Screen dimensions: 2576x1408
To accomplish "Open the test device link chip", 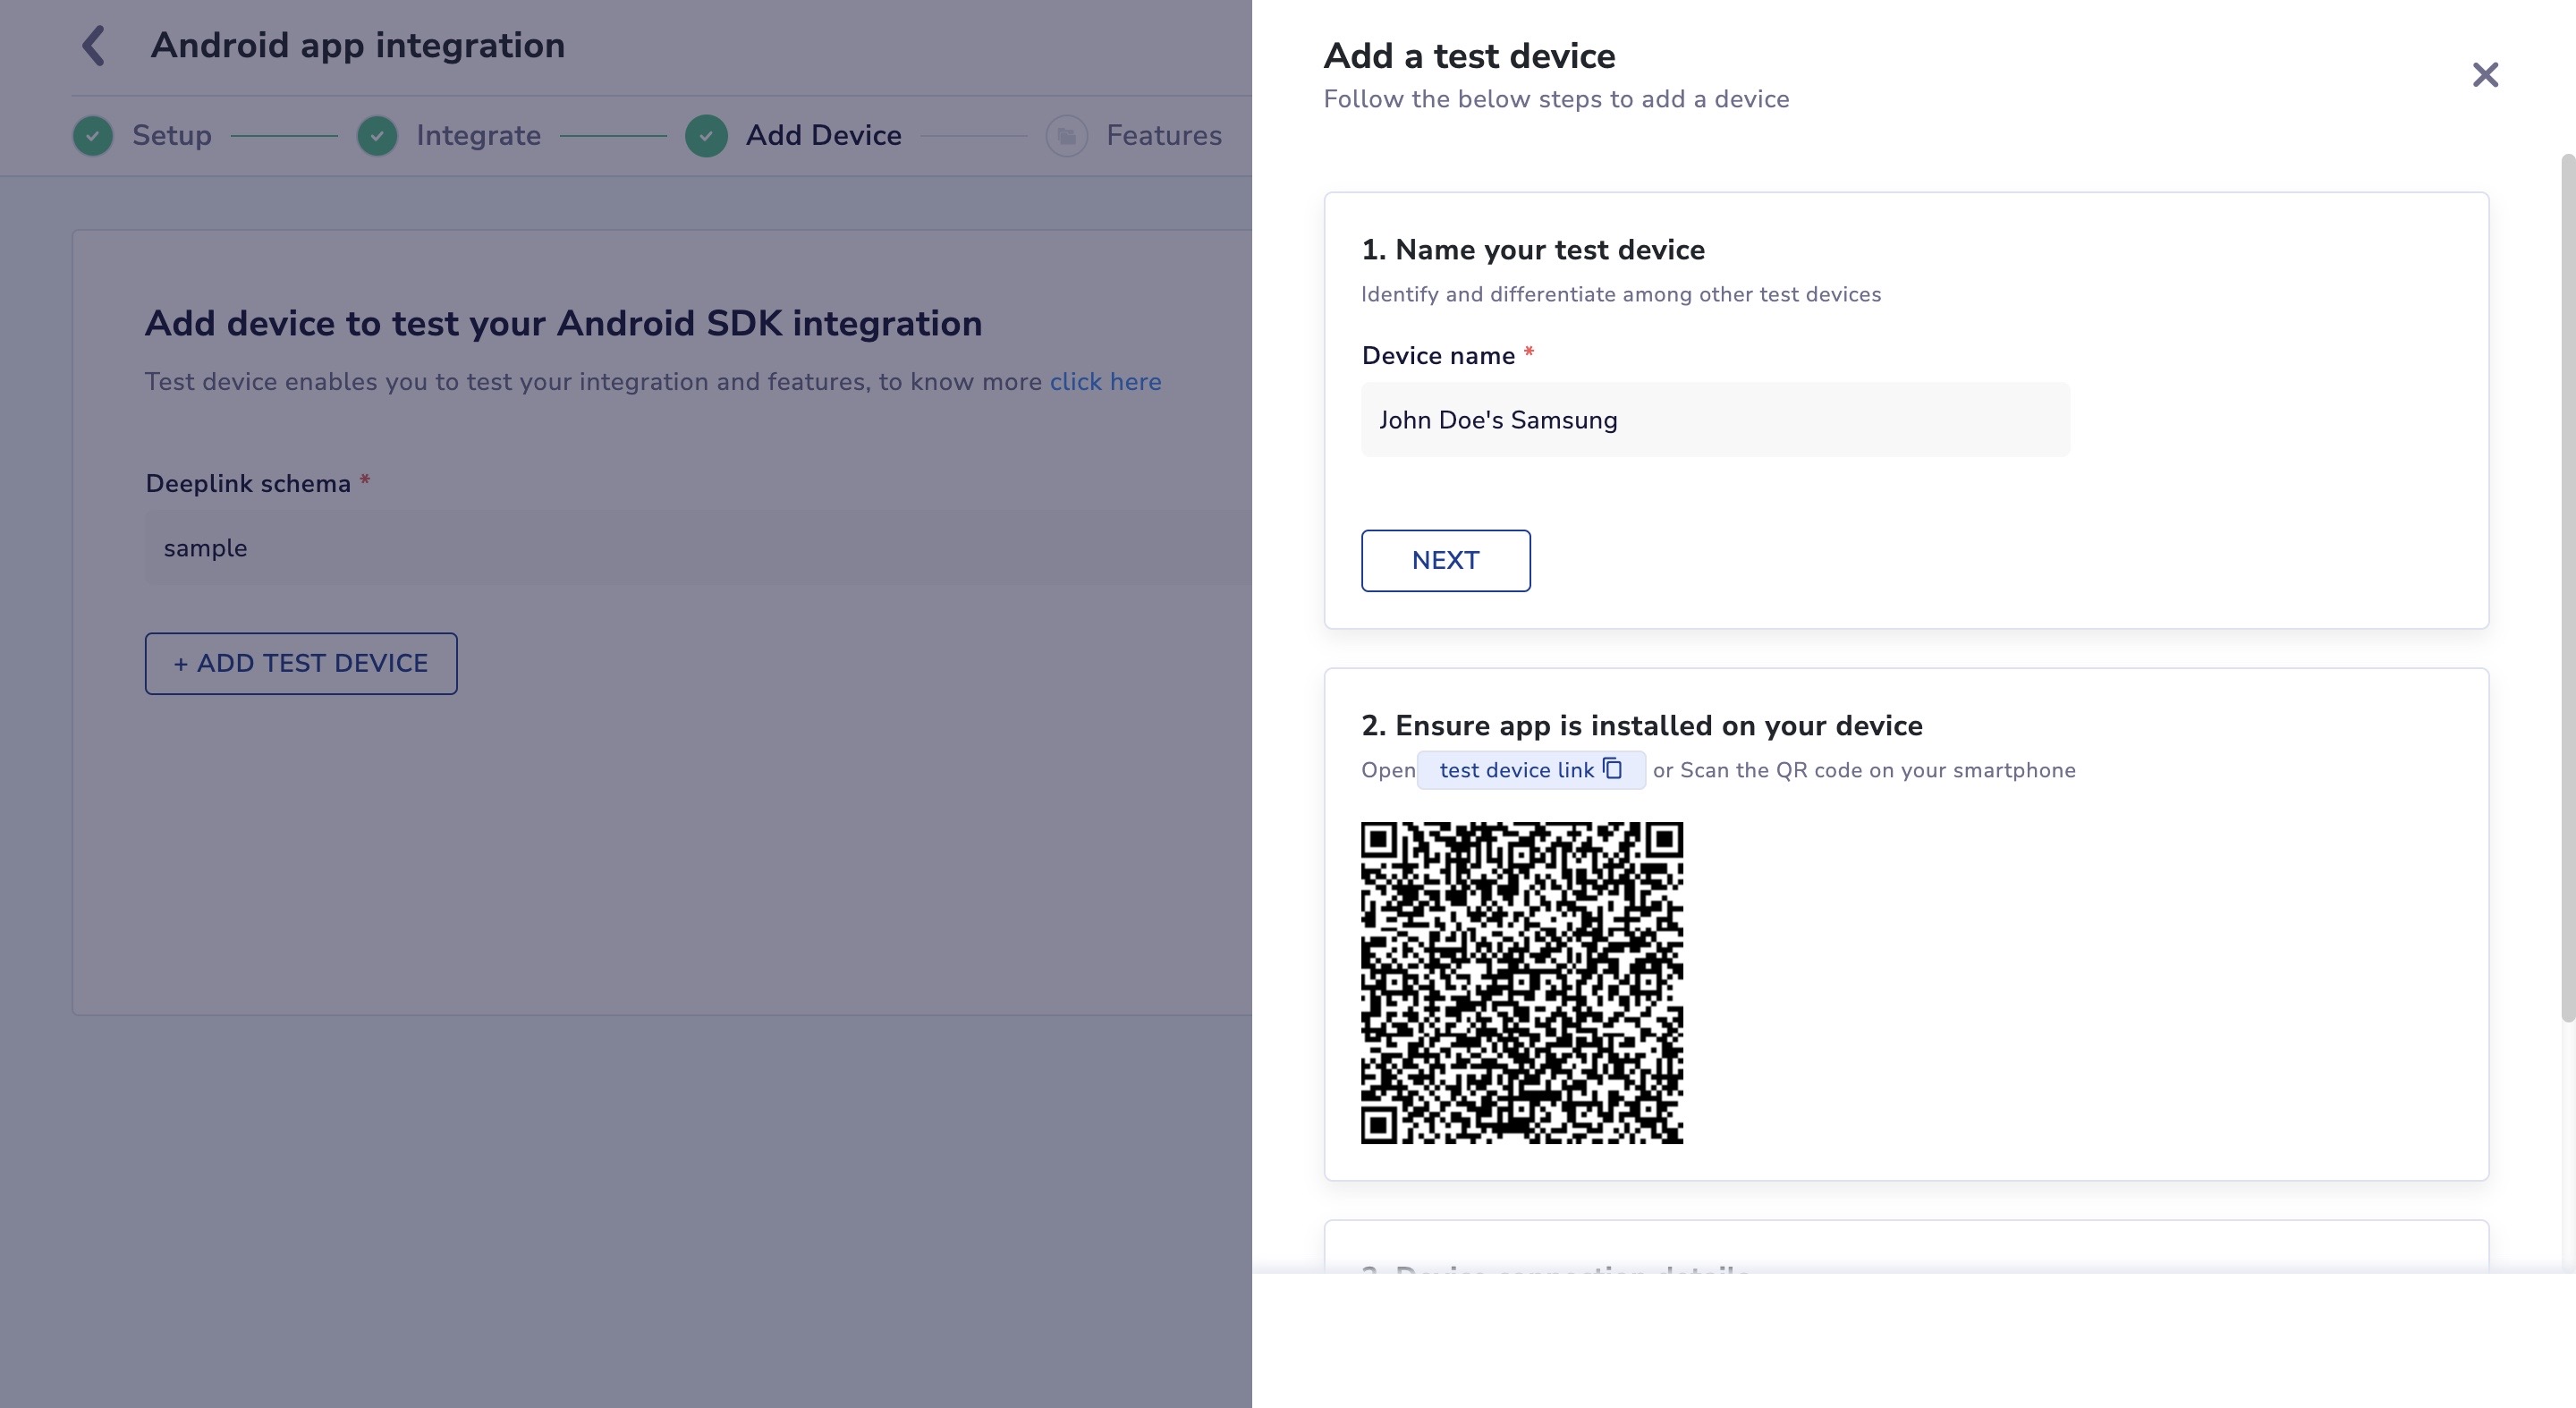I will tap(1516, 770).
